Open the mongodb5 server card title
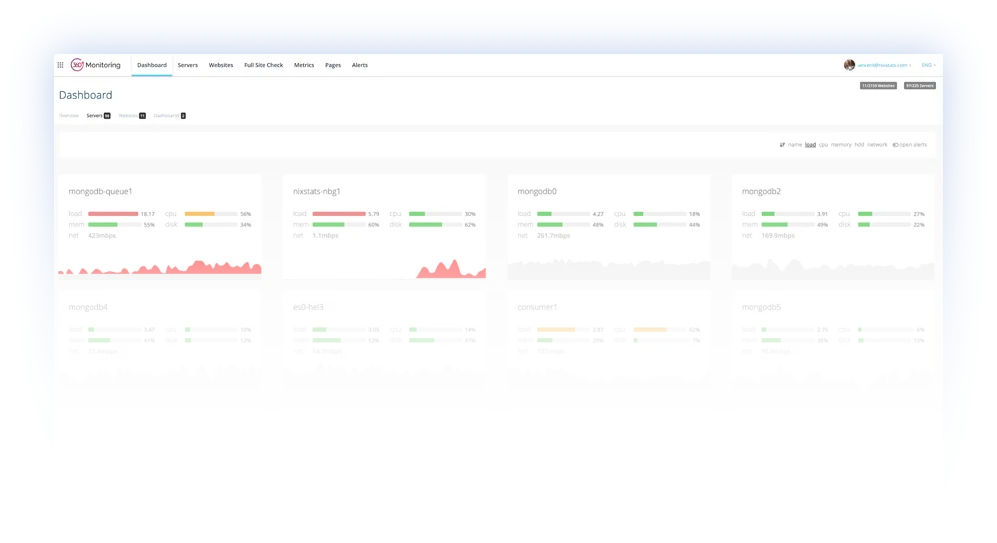The width and height of the screenshot is (997, 543). click(761, 307)
